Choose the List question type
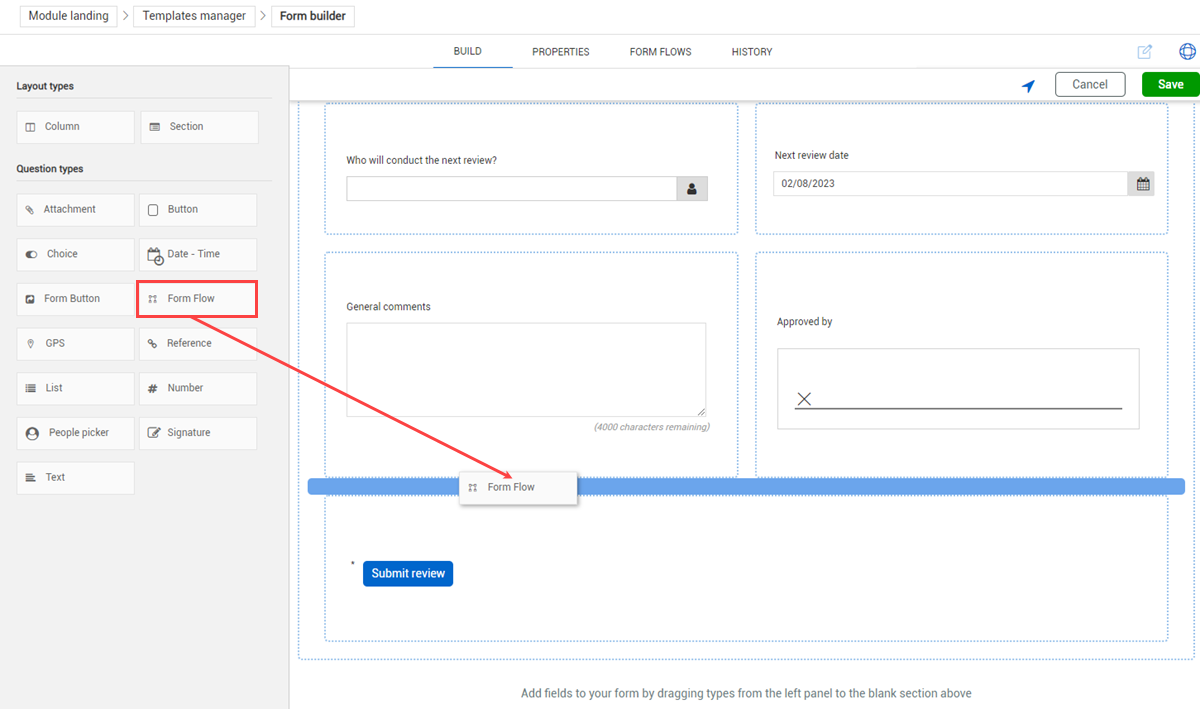Viewport: 1200px width, 709px height. 75,388
